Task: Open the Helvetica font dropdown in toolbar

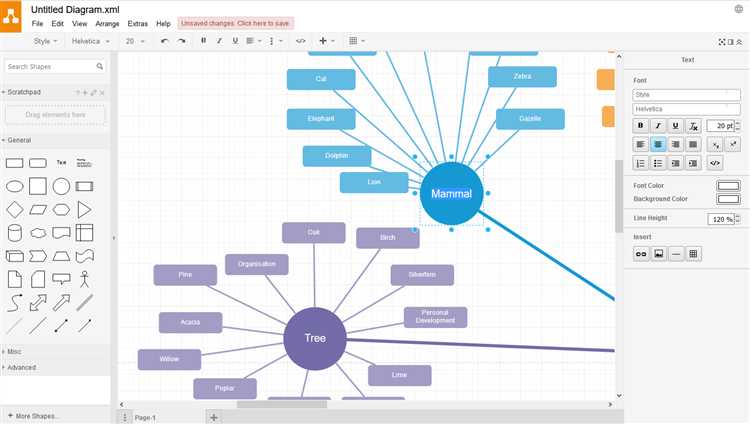Action: point(90,41)
